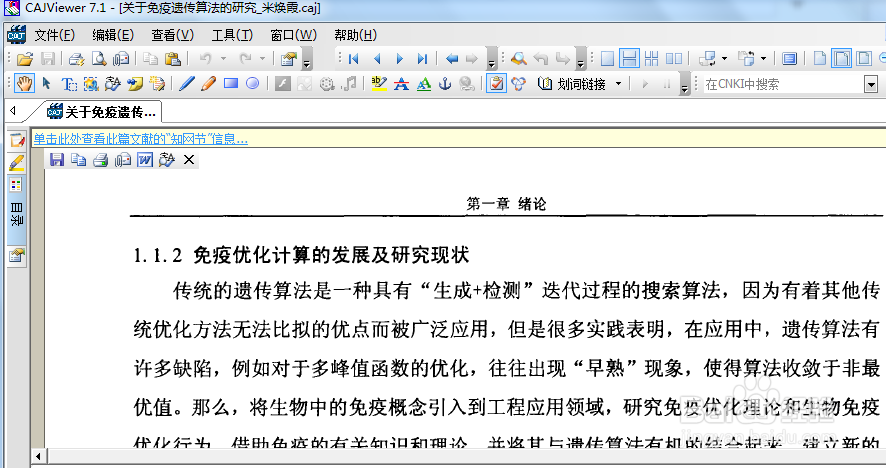
Task: Select the image snapshot selection tool
Action: coord(91,84)
